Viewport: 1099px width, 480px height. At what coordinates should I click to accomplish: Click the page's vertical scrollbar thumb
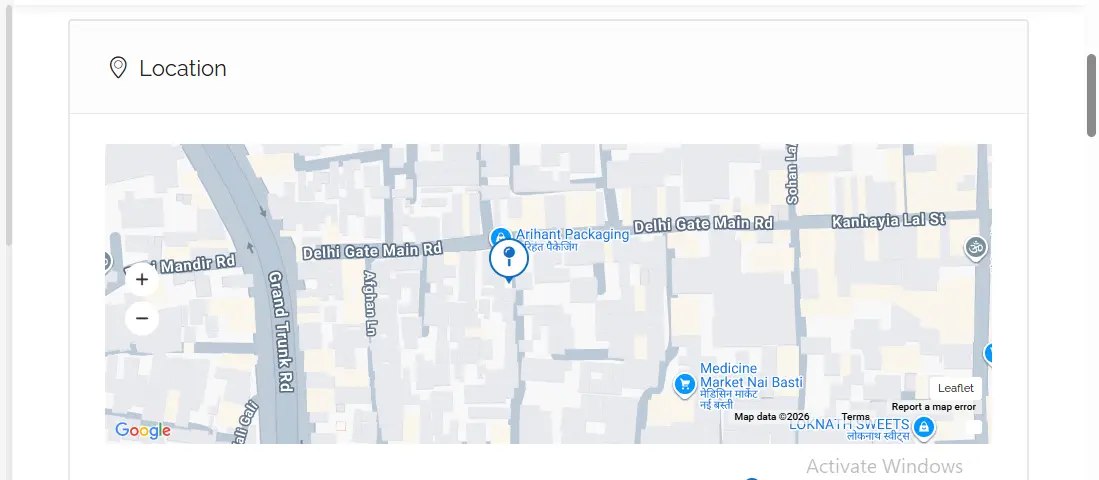tap(1092, 95)
